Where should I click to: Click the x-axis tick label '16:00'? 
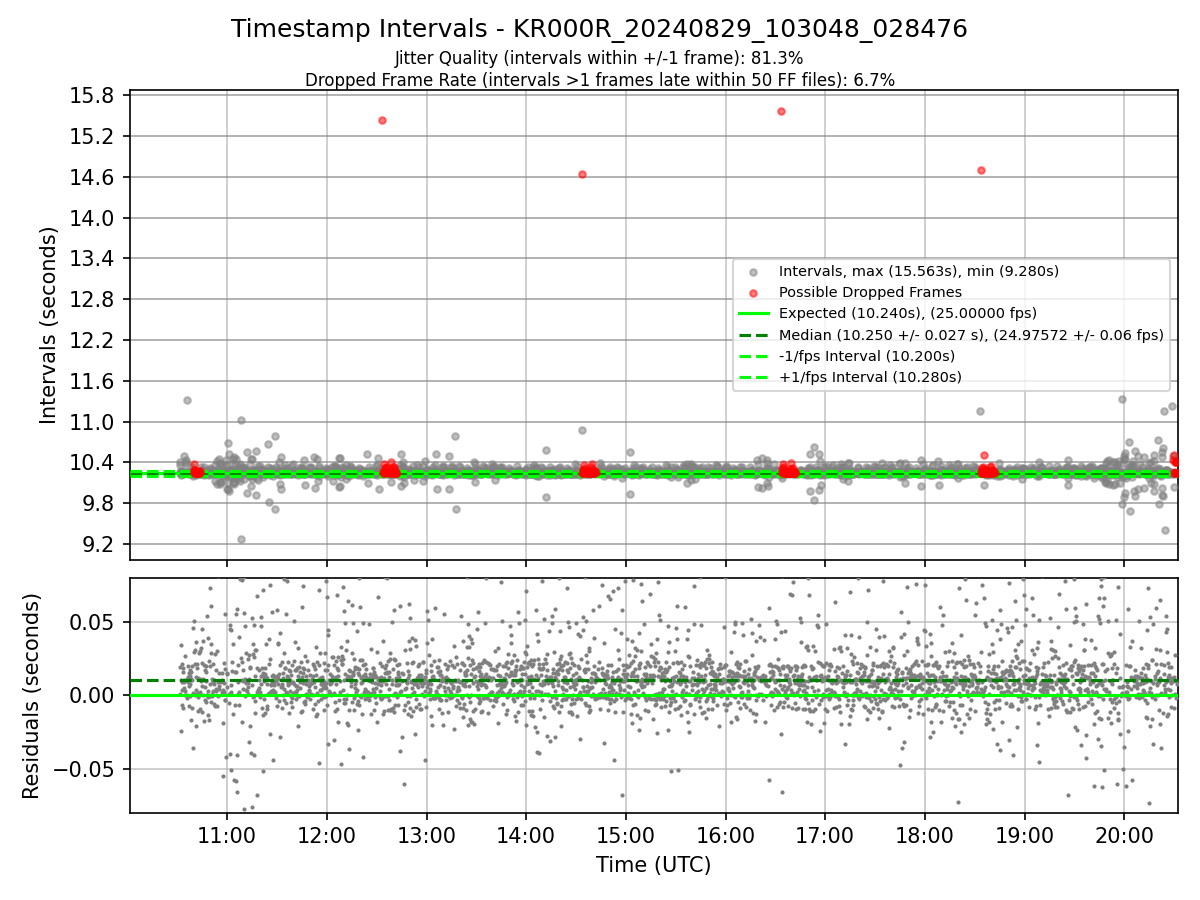point(725,836)
